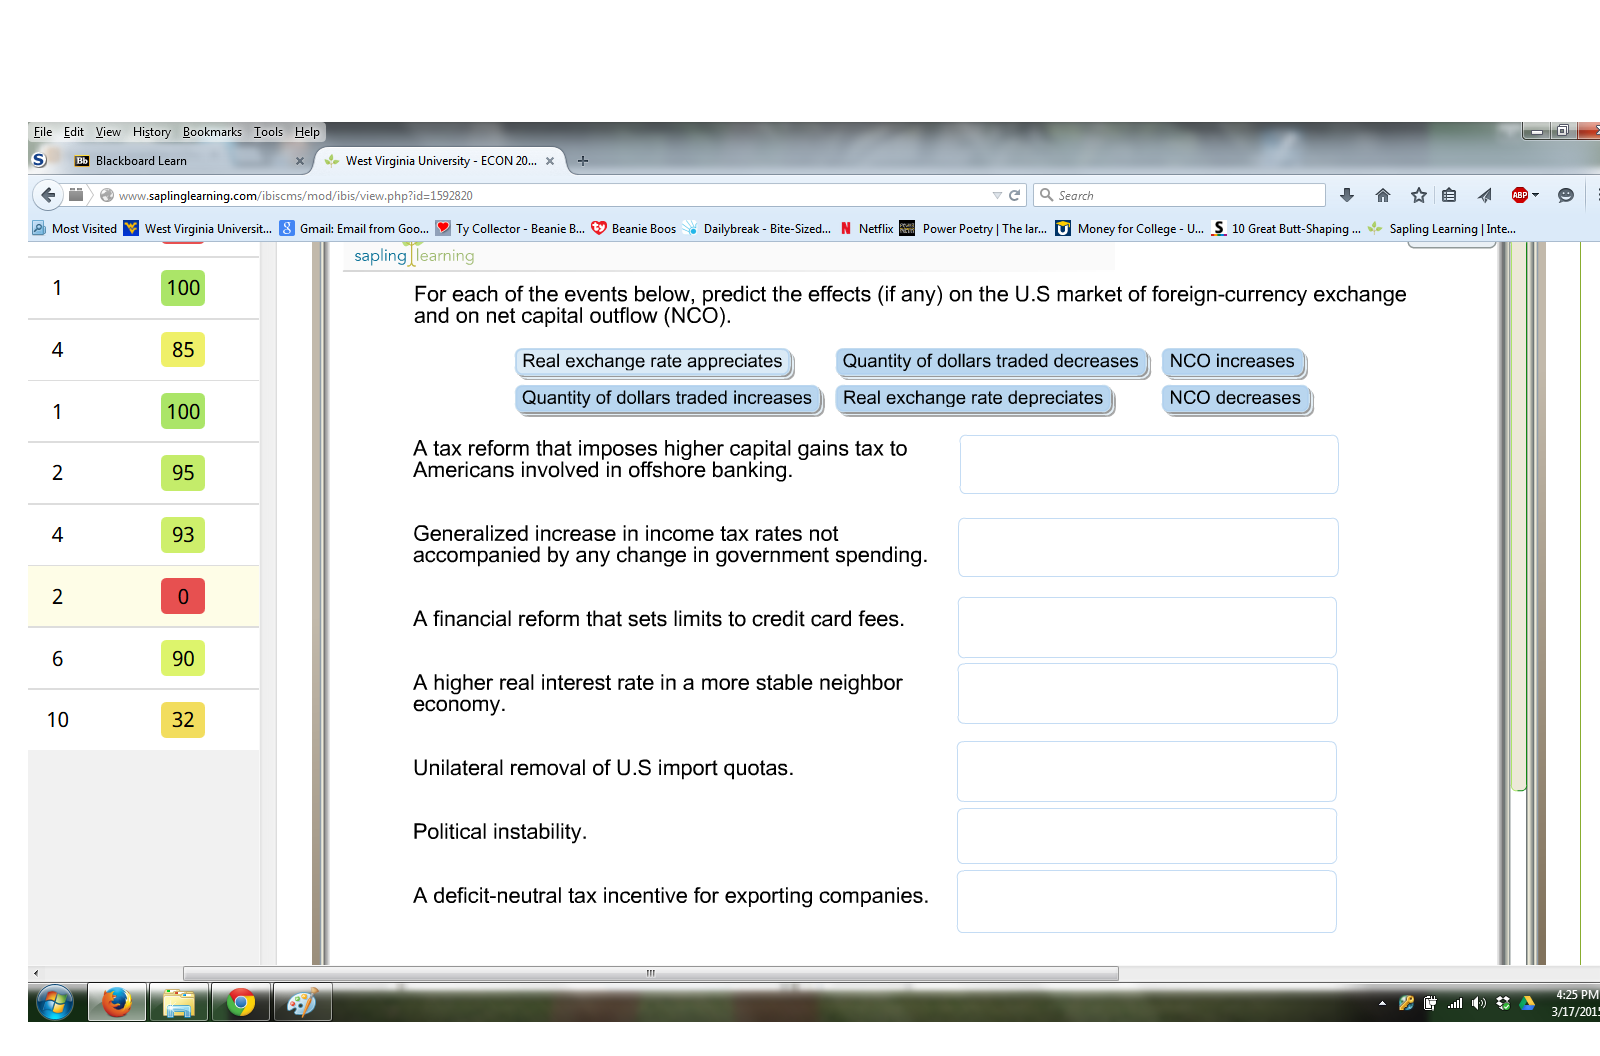Open the View menu
The image size is (1600, 1056).
[108, 132]
